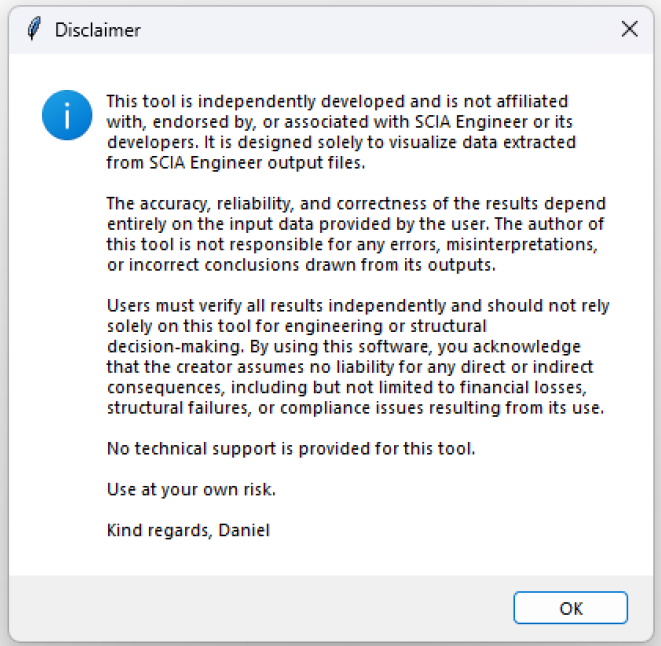Screen dimensions: 661x646
Task: Click the line starting 'Users must verify all results'
Action: coord(358,306)
